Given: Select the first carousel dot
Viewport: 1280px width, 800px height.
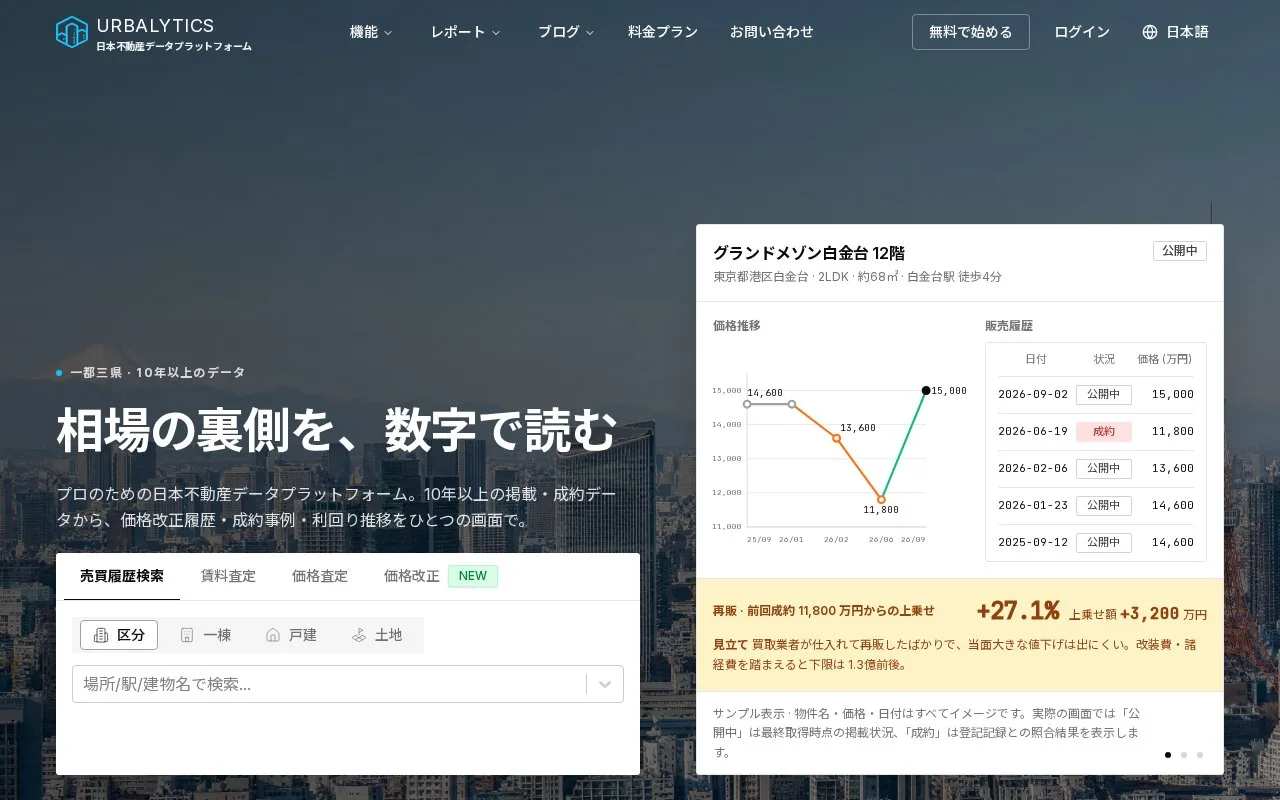Looking at the screenshot, I should point(1168,755).
